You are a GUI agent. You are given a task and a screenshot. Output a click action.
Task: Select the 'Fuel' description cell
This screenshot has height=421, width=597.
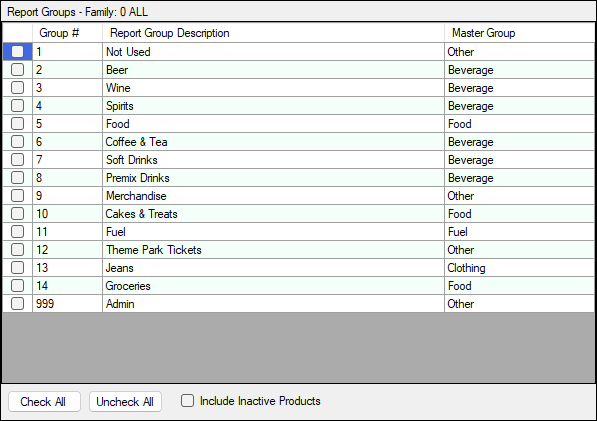coord(273,231)
